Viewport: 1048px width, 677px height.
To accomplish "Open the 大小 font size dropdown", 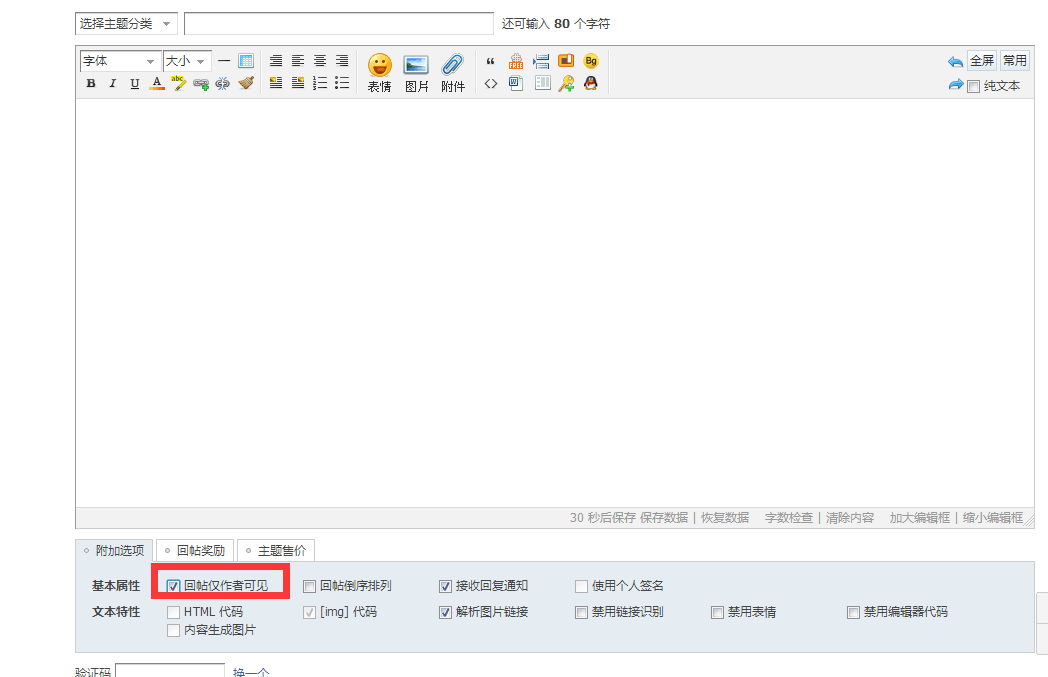I will [187, 61].
